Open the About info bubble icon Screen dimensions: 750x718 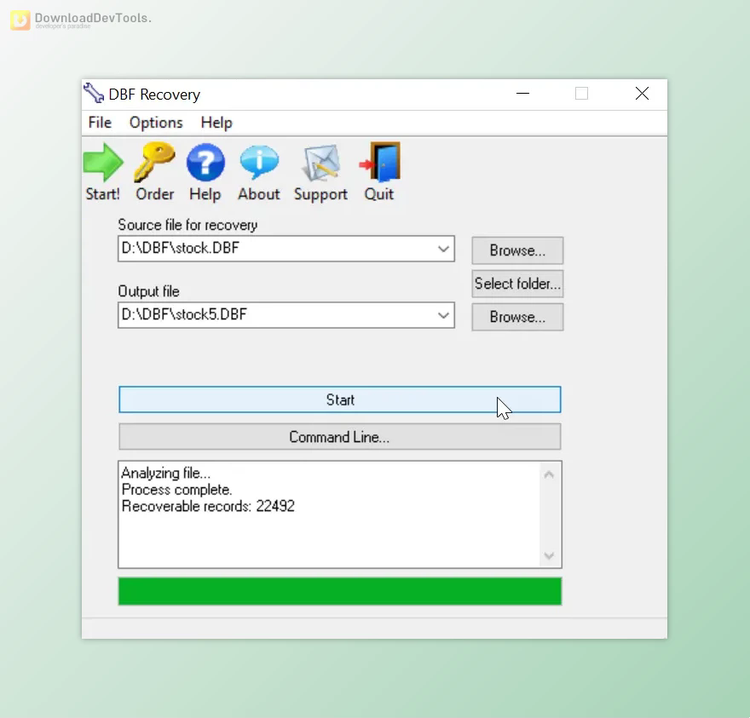pyautogui.click(x=259, y=163)
